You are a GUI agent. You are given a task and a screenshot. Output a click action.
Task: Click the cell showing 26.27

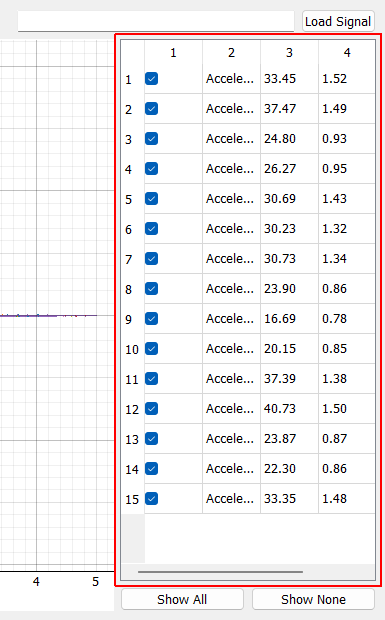[x=289, y=169]
